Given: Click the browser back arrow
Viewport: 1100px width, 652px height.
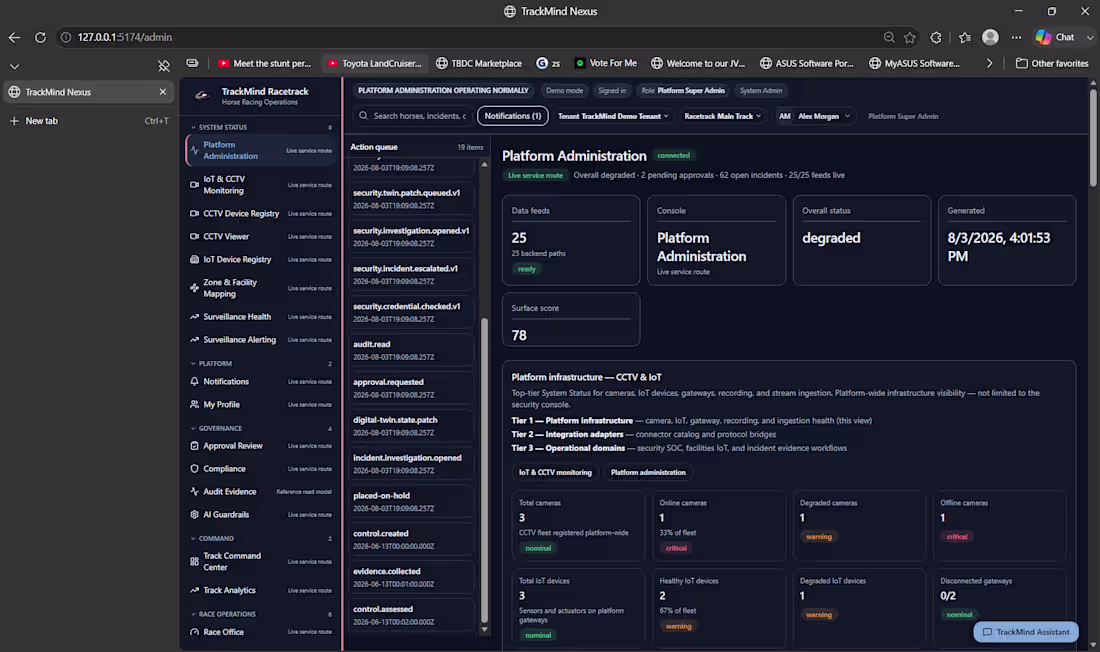Looking at the screenshot, I should (x=15, y=37).
